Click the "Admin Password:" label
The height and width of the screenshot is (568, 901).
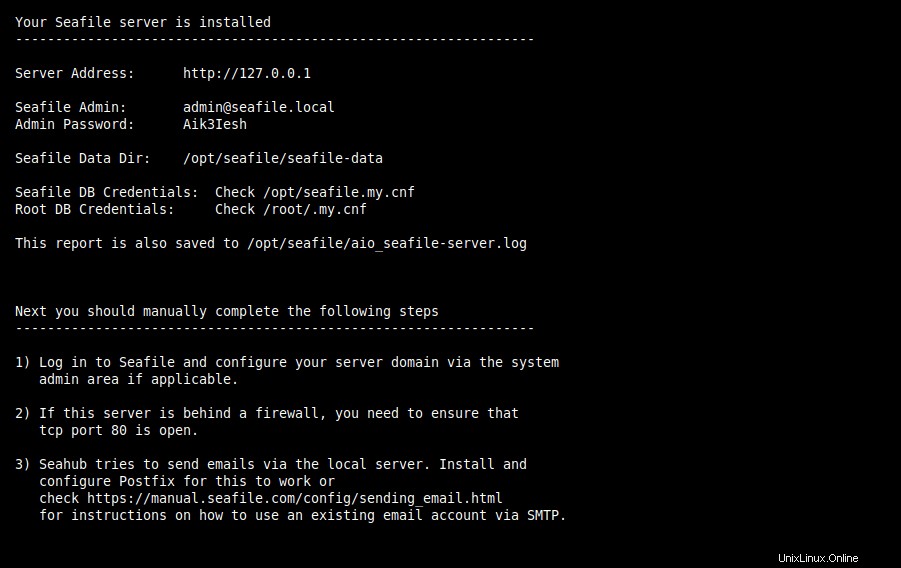[x=74, y=124]
